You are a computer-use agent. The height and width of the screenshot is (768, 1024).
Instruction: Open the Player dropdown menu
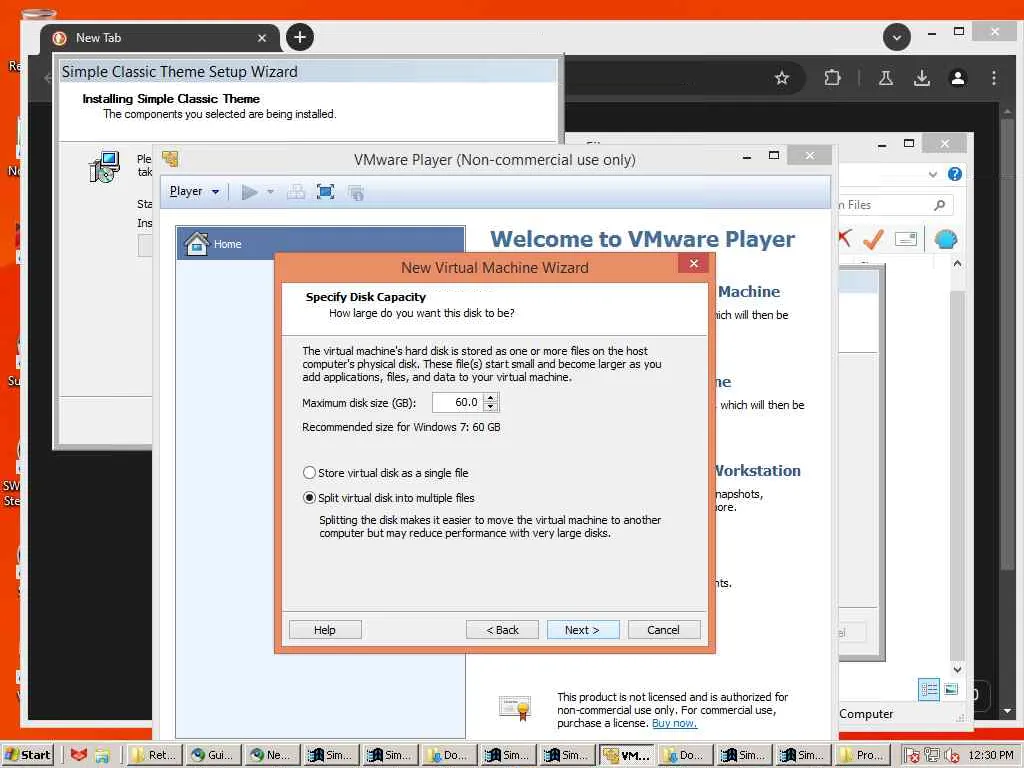[194, 191]
